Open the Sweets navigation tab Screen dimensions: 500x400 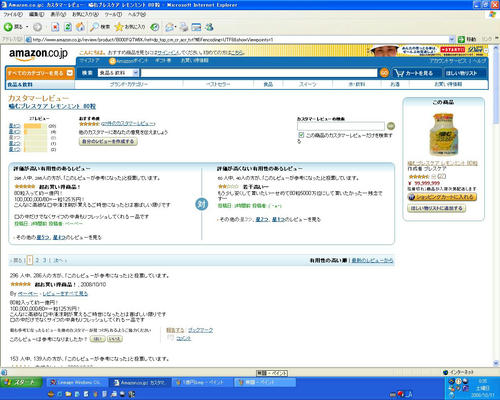307,84
